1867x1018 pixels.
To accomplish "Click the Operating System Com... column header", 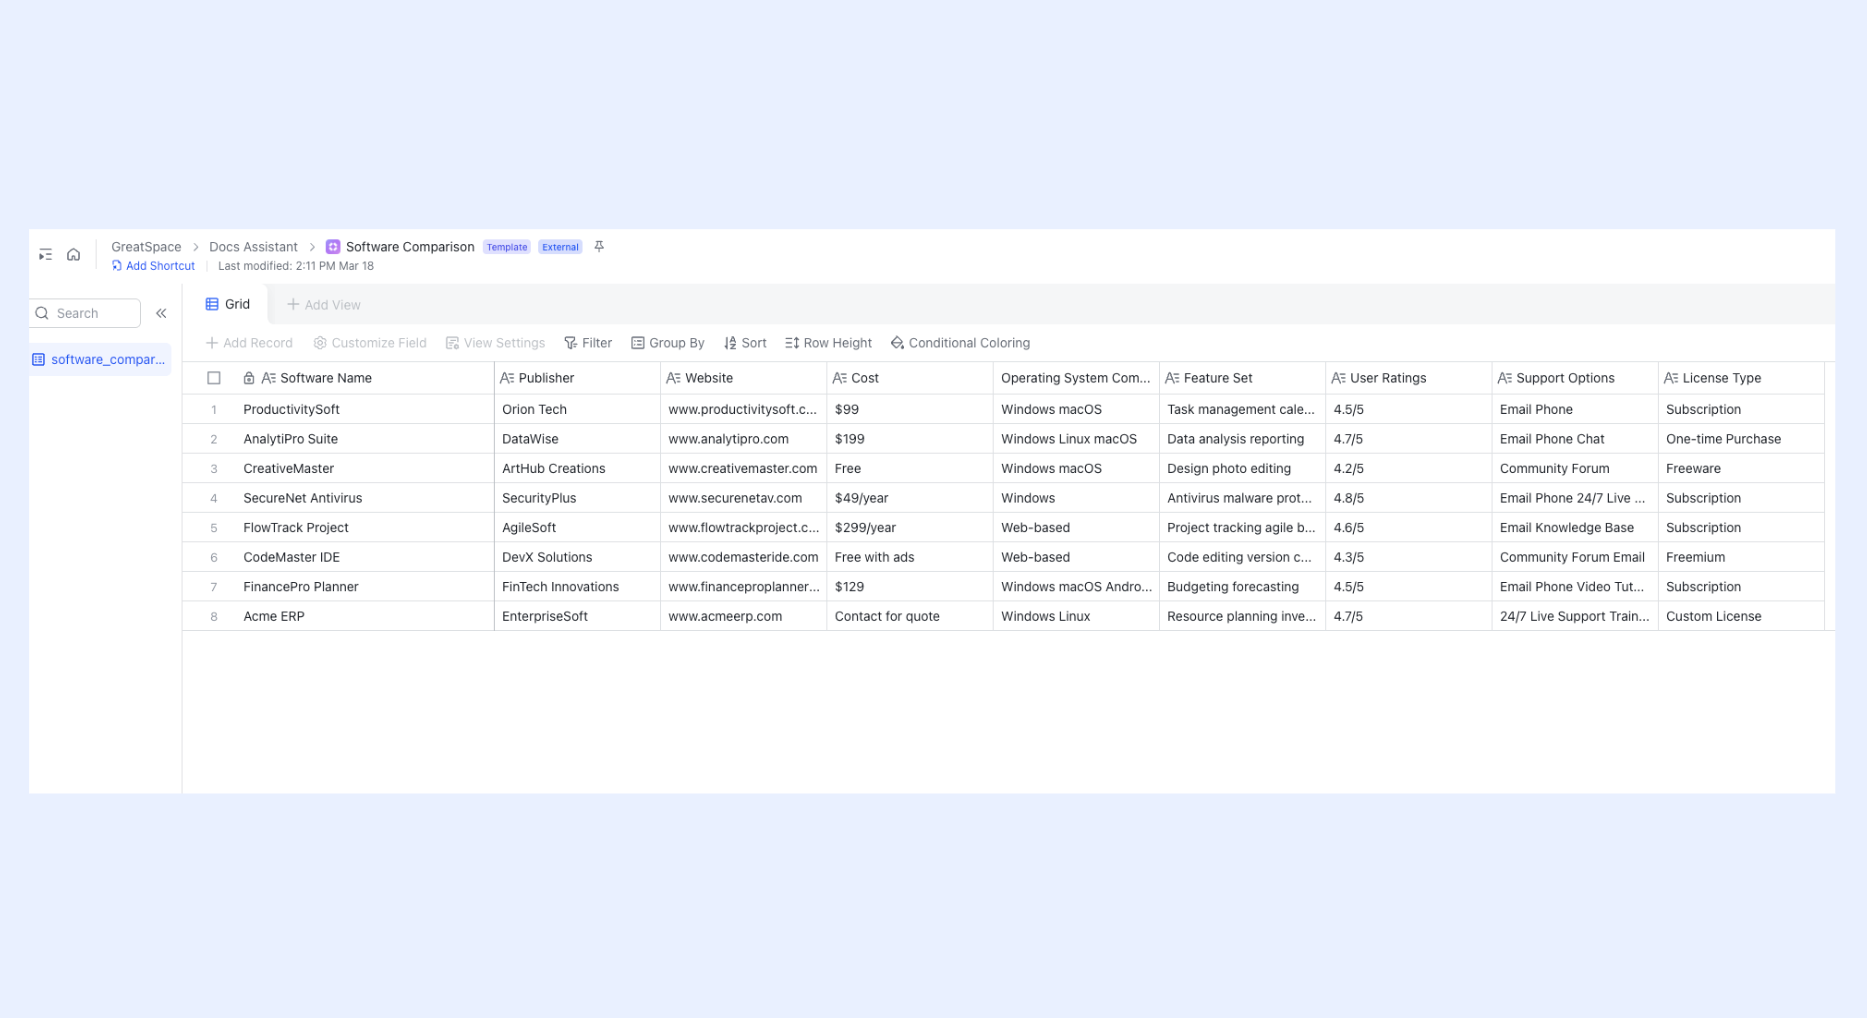I will point(1076,378).
